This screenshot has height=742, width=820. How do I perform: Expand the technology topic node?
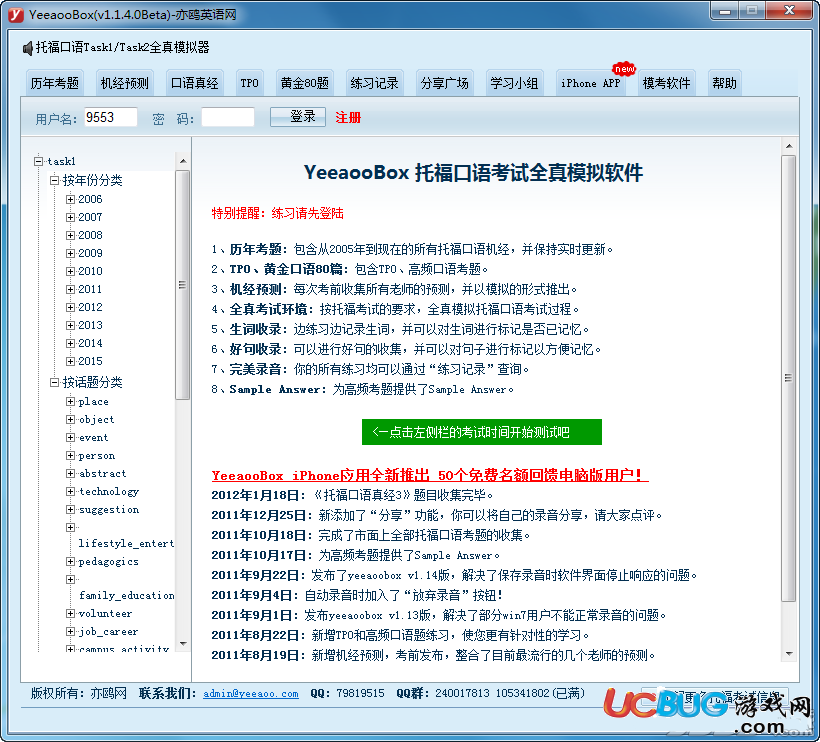[x=70, y=492]
